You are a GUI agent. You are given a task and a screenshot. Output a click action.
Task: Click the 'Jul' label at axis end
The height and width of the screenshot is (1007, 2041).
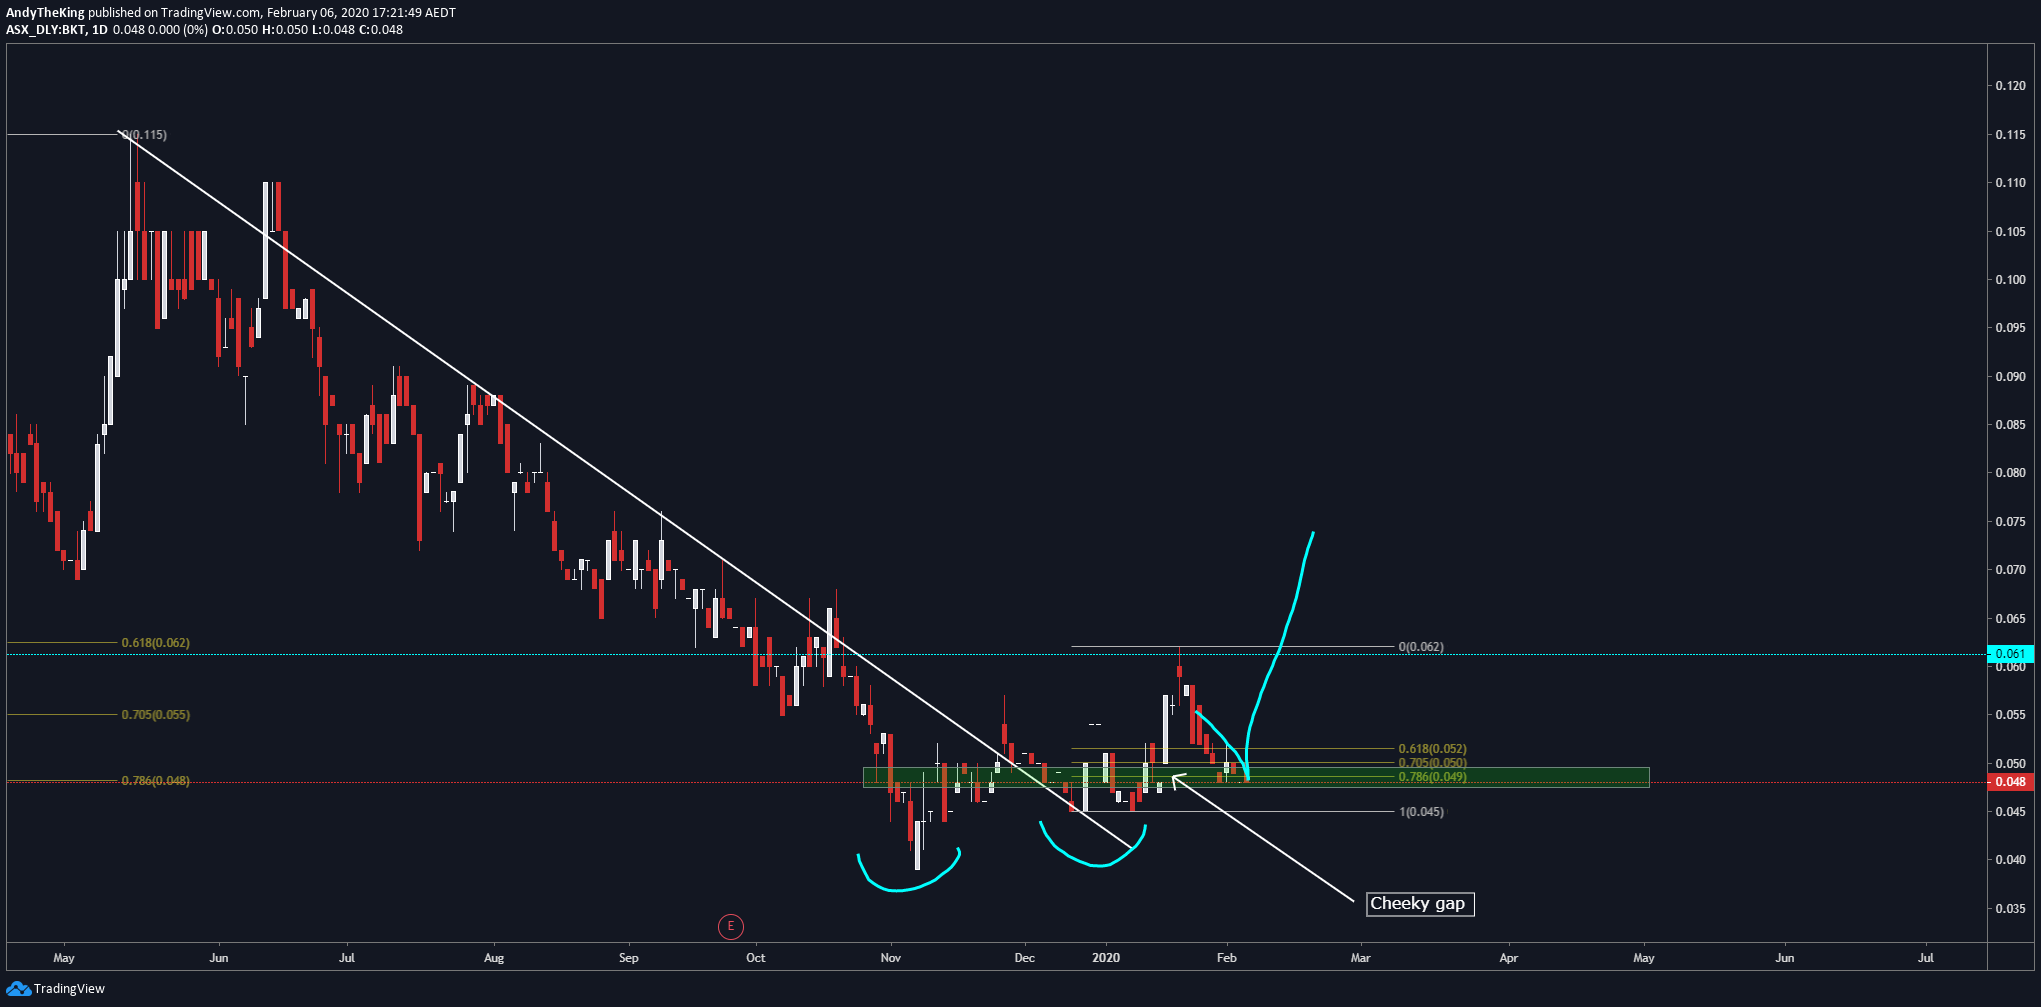pyautogui.click(x=1926, y=958)
